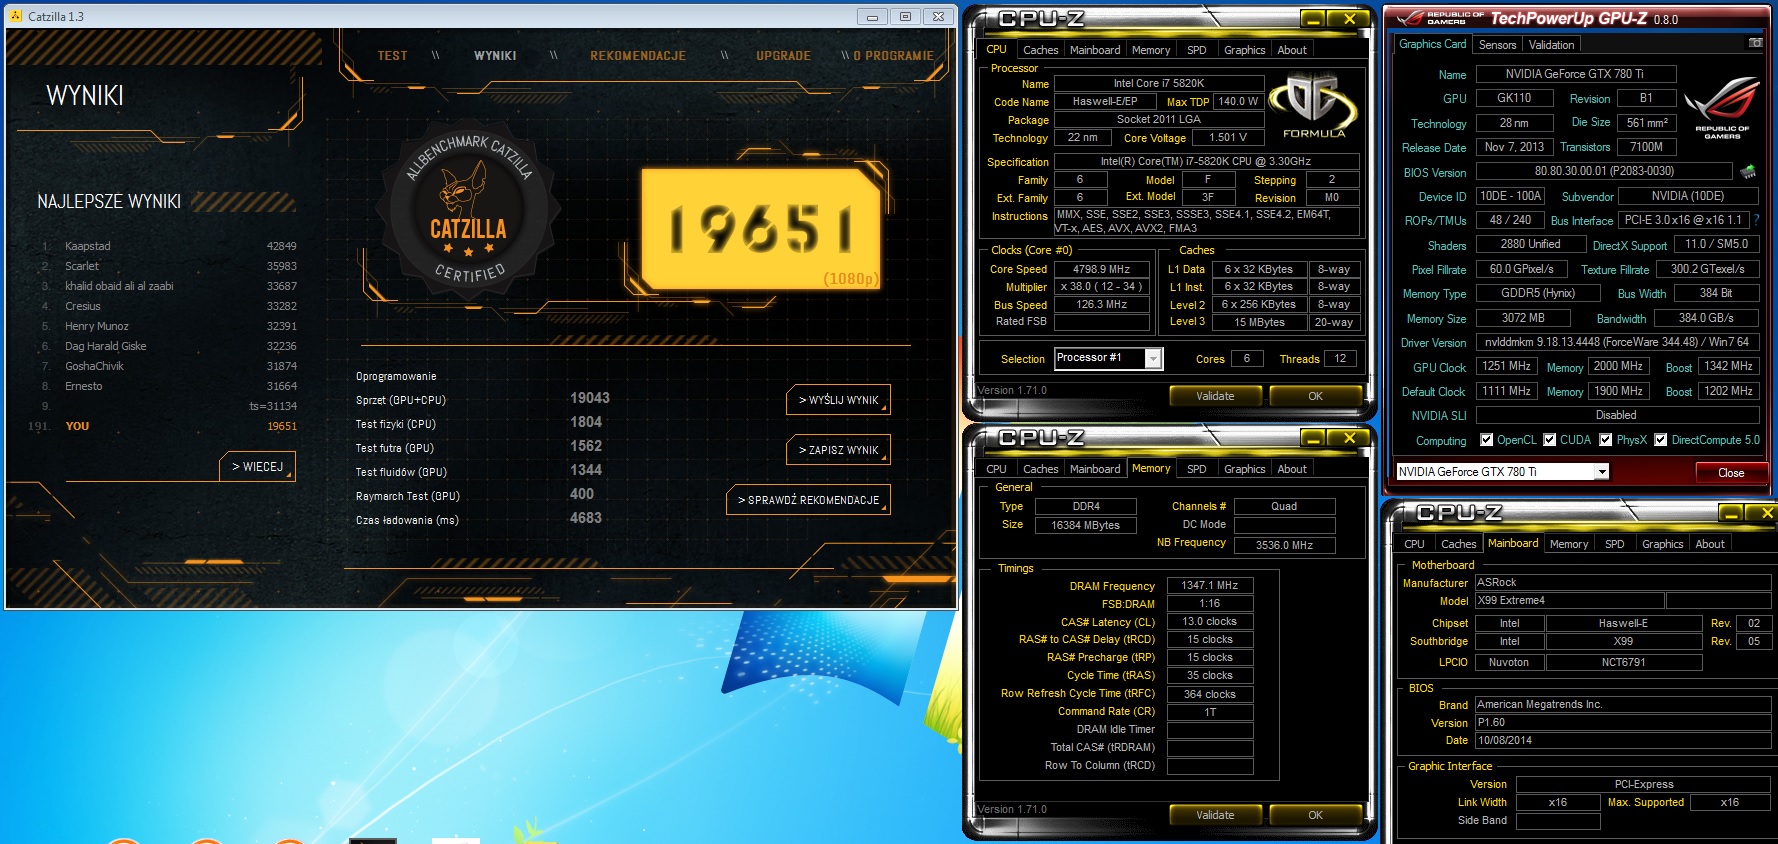Image resolution: width=1778 pixels, height=844 pixels.
Task: Open SPD tab in CPU-Z Timings window
Action: click(x=1196, y=469)
